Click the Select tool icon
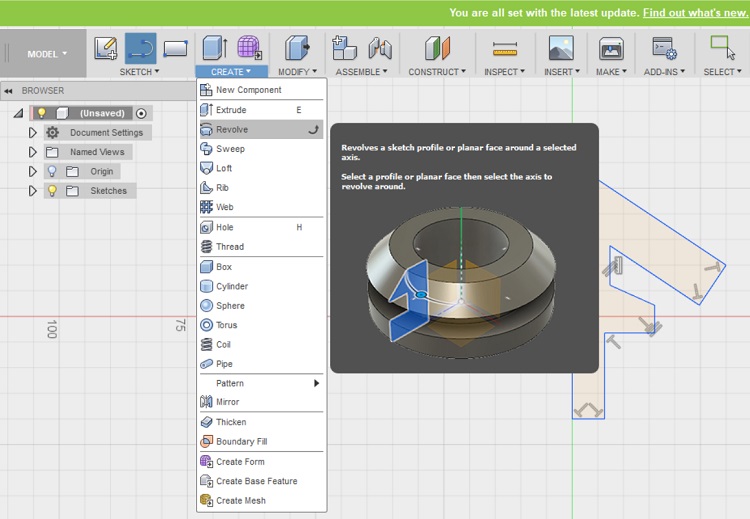 [722, 47]
